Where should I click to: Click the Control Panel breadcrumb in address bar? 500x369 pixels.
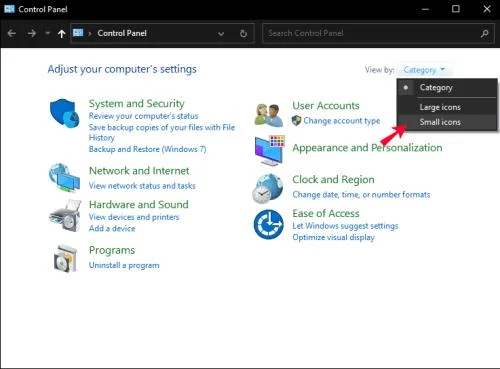point(122,33)
